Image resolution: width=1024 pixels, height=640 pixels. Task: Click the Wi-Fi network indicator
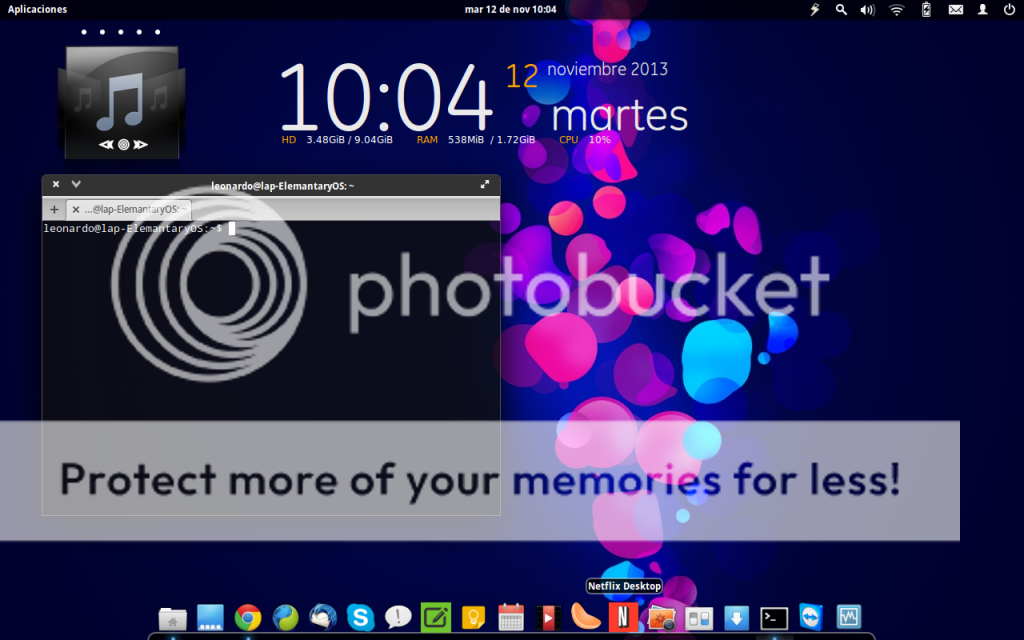(896, 9)
